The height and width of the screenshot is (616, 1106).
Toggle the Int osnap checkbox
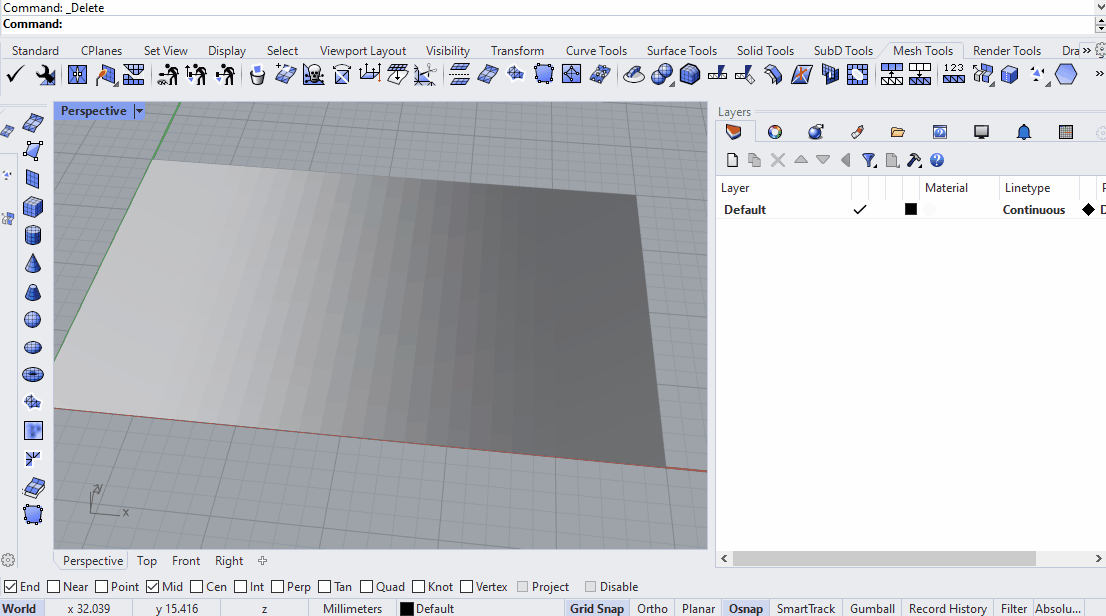tap(241, 586)
